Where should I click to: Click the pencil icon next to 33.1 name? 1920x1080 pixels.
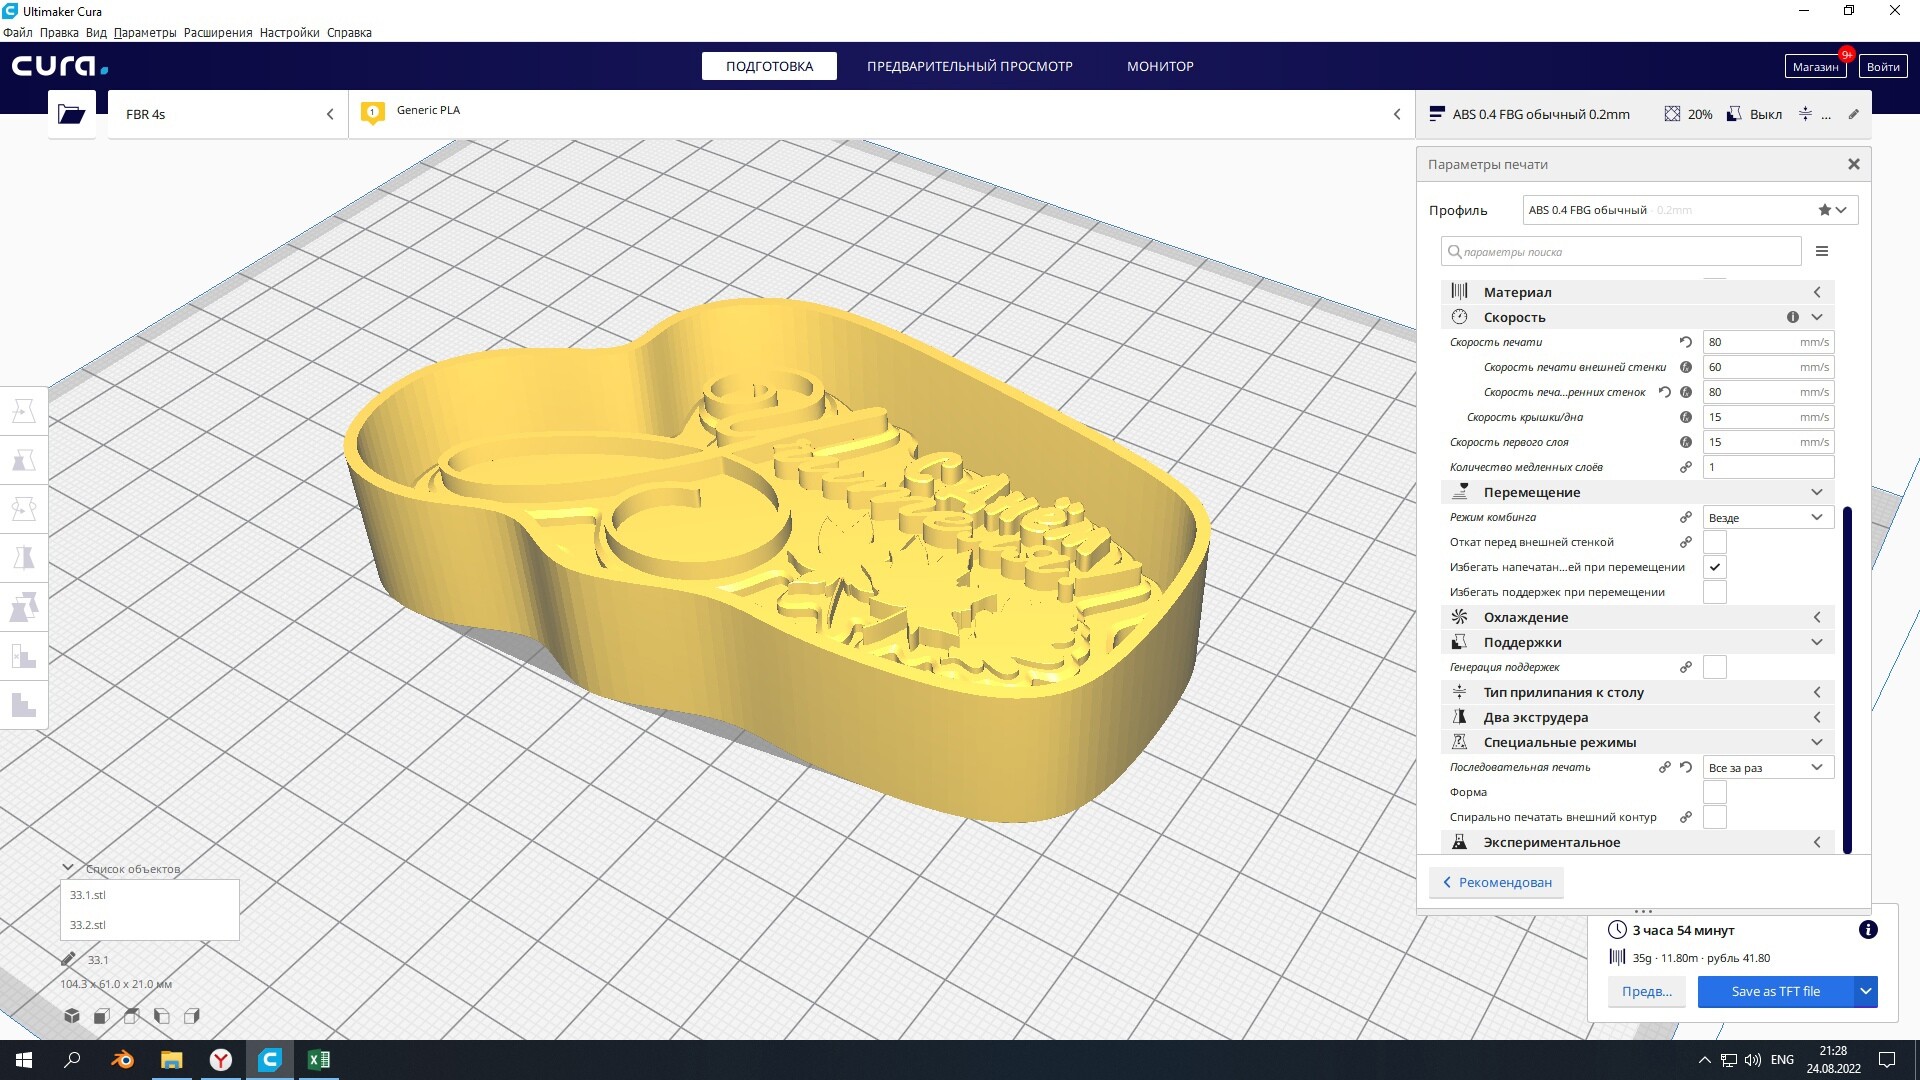pos(68,959)
